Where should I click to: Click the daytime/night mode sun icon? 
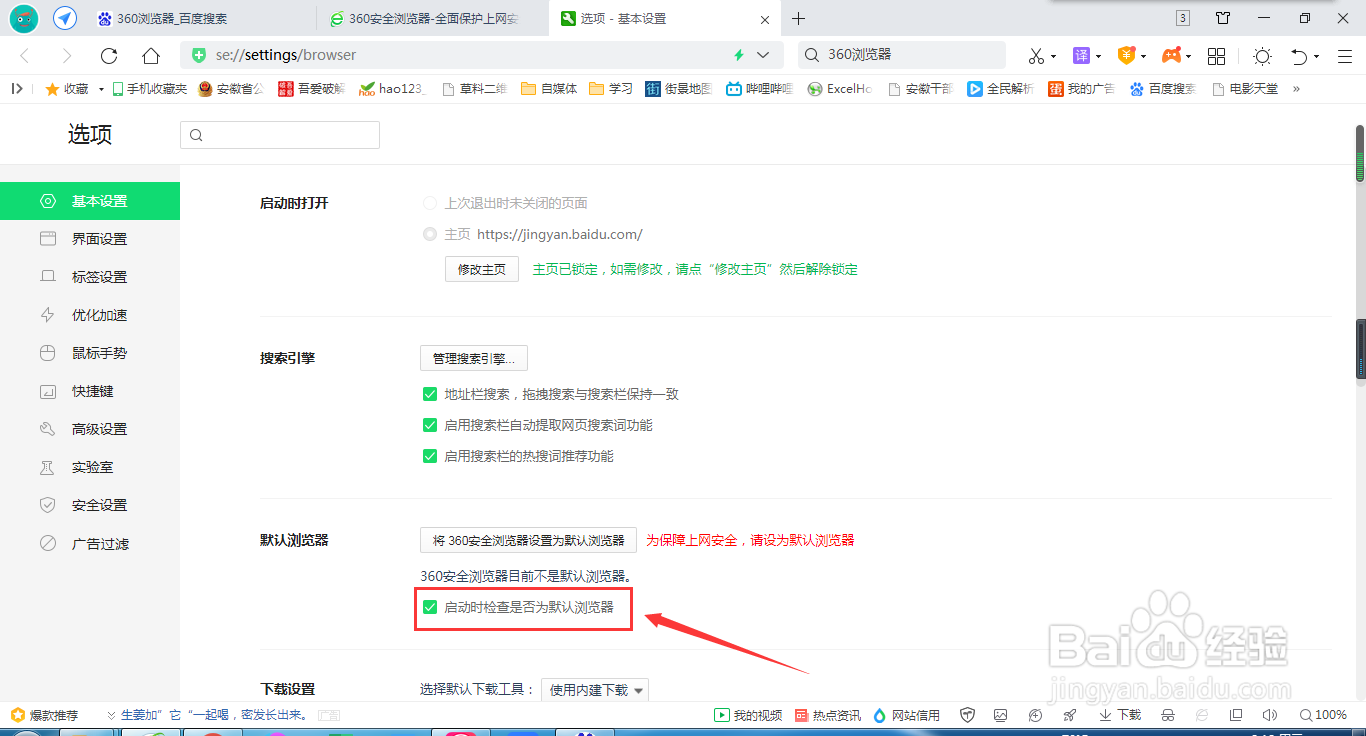(x=1262, y=56)
